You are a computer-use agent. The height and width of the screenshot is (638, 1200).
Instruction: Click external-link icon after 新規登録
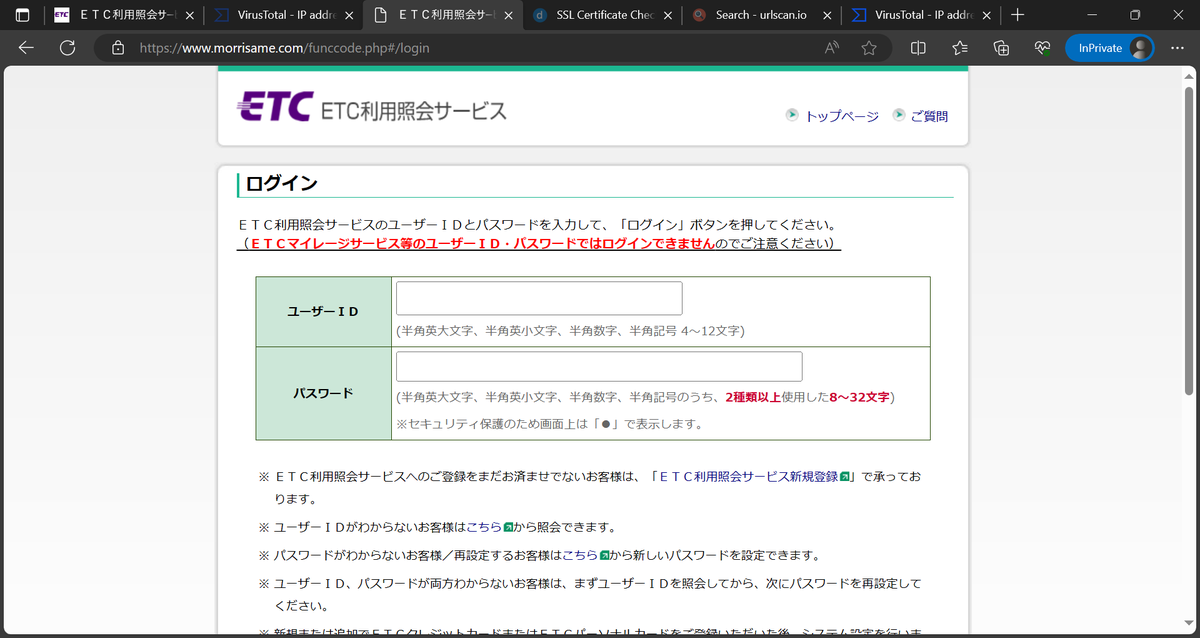[845, 477]
